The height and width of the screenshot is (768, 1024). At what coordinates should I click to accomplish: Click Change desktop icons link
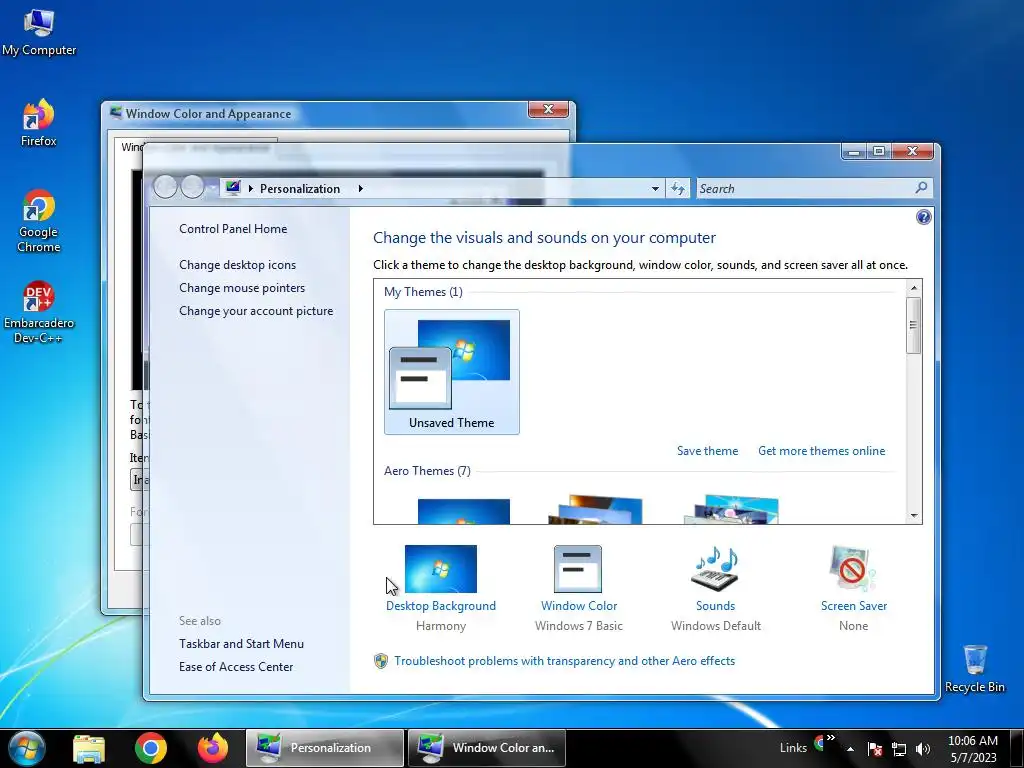[x=238, y=264]
